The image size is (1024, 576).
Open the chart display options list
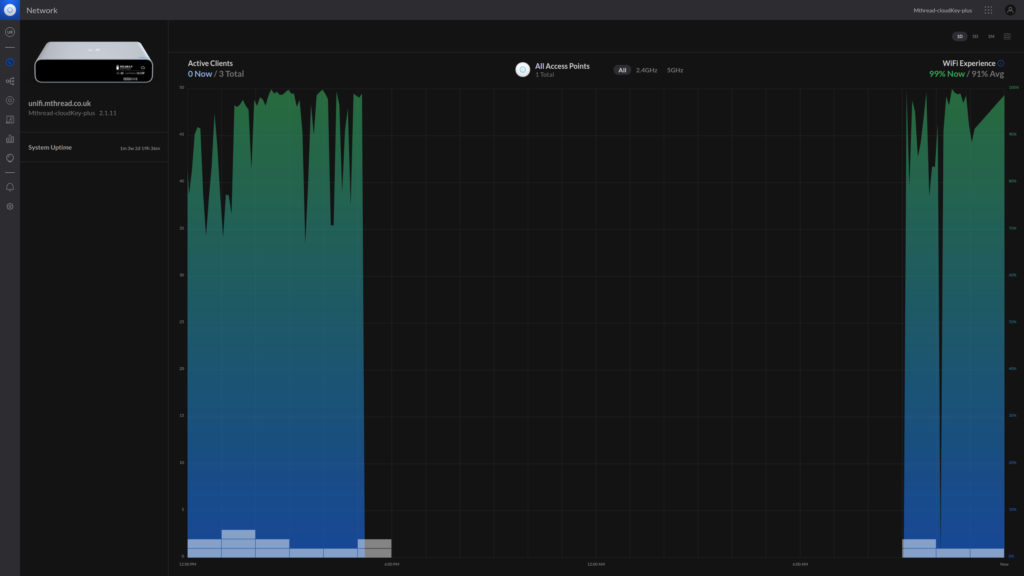pos(1007,36)
